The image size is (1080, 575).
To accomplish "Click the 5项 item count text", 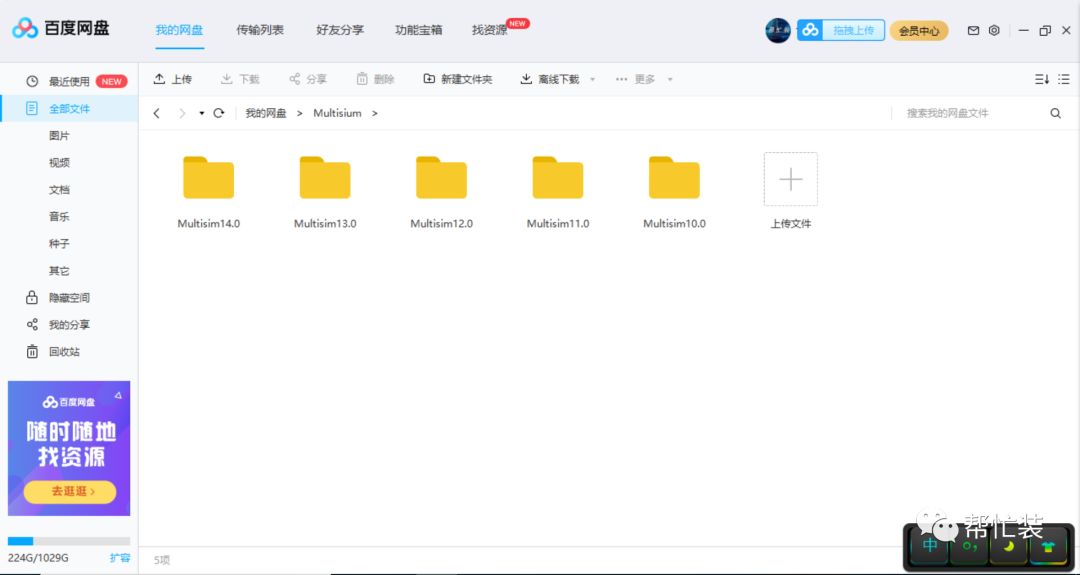I will pos(162,561).
